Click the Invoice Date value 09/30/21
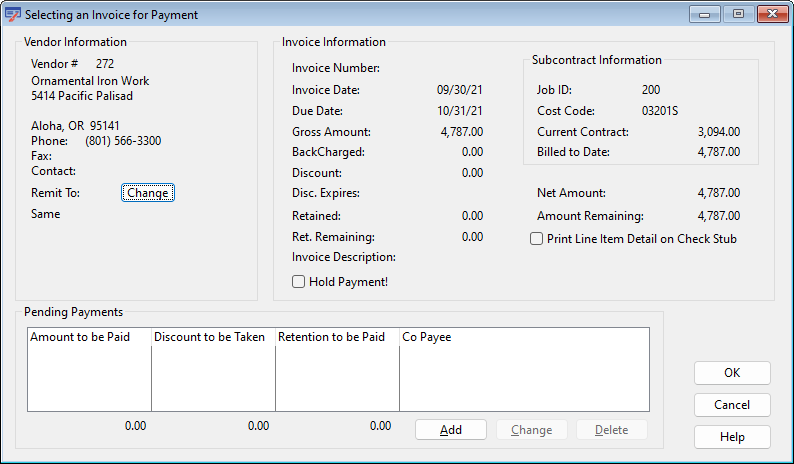This screenshot has width=794, height=464. coord(460,90)
